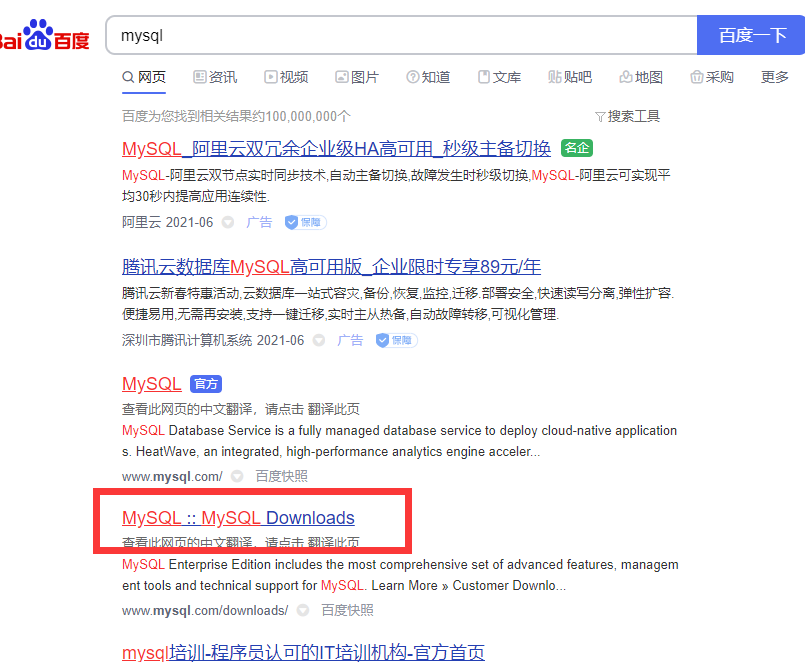Image resolution: width=805 pixels, height=662 pixels.
Task: Open 百度快照 for www.mysql.com/downloads/
Action: coord(348,611)
